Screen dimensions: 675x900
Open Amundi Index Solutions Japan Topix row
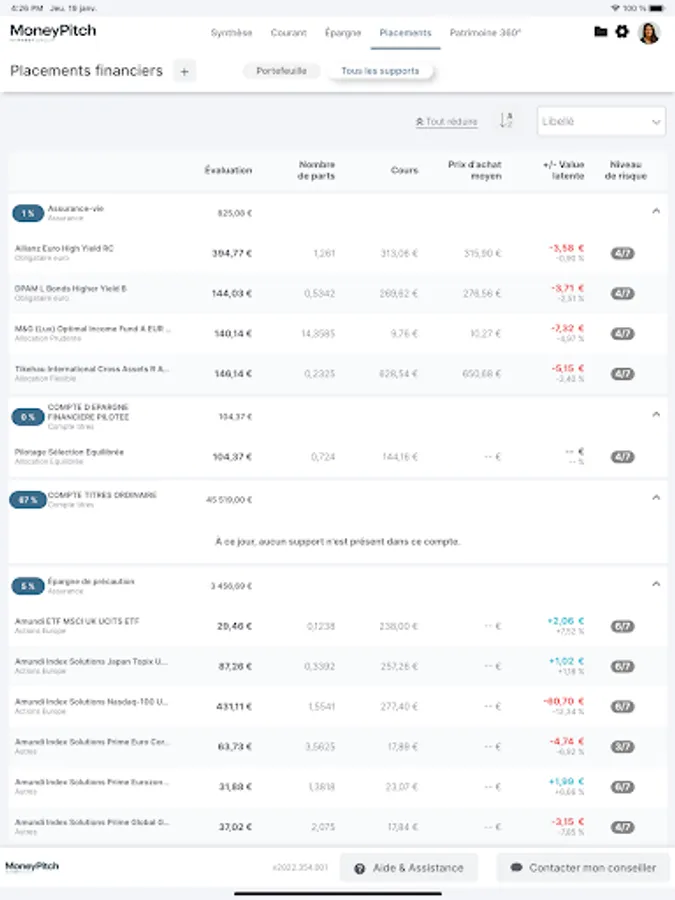click(x=338, y=666)
